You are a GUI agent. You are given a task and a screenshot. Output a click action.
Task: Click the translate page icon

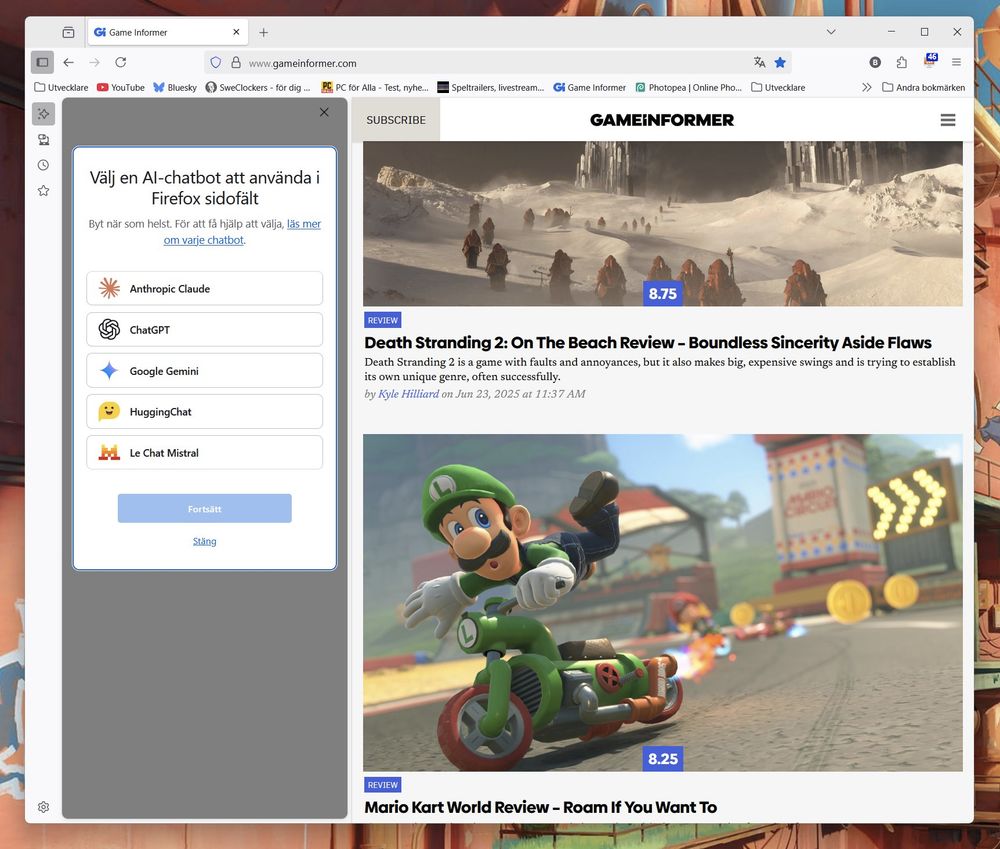coord(759,63)
